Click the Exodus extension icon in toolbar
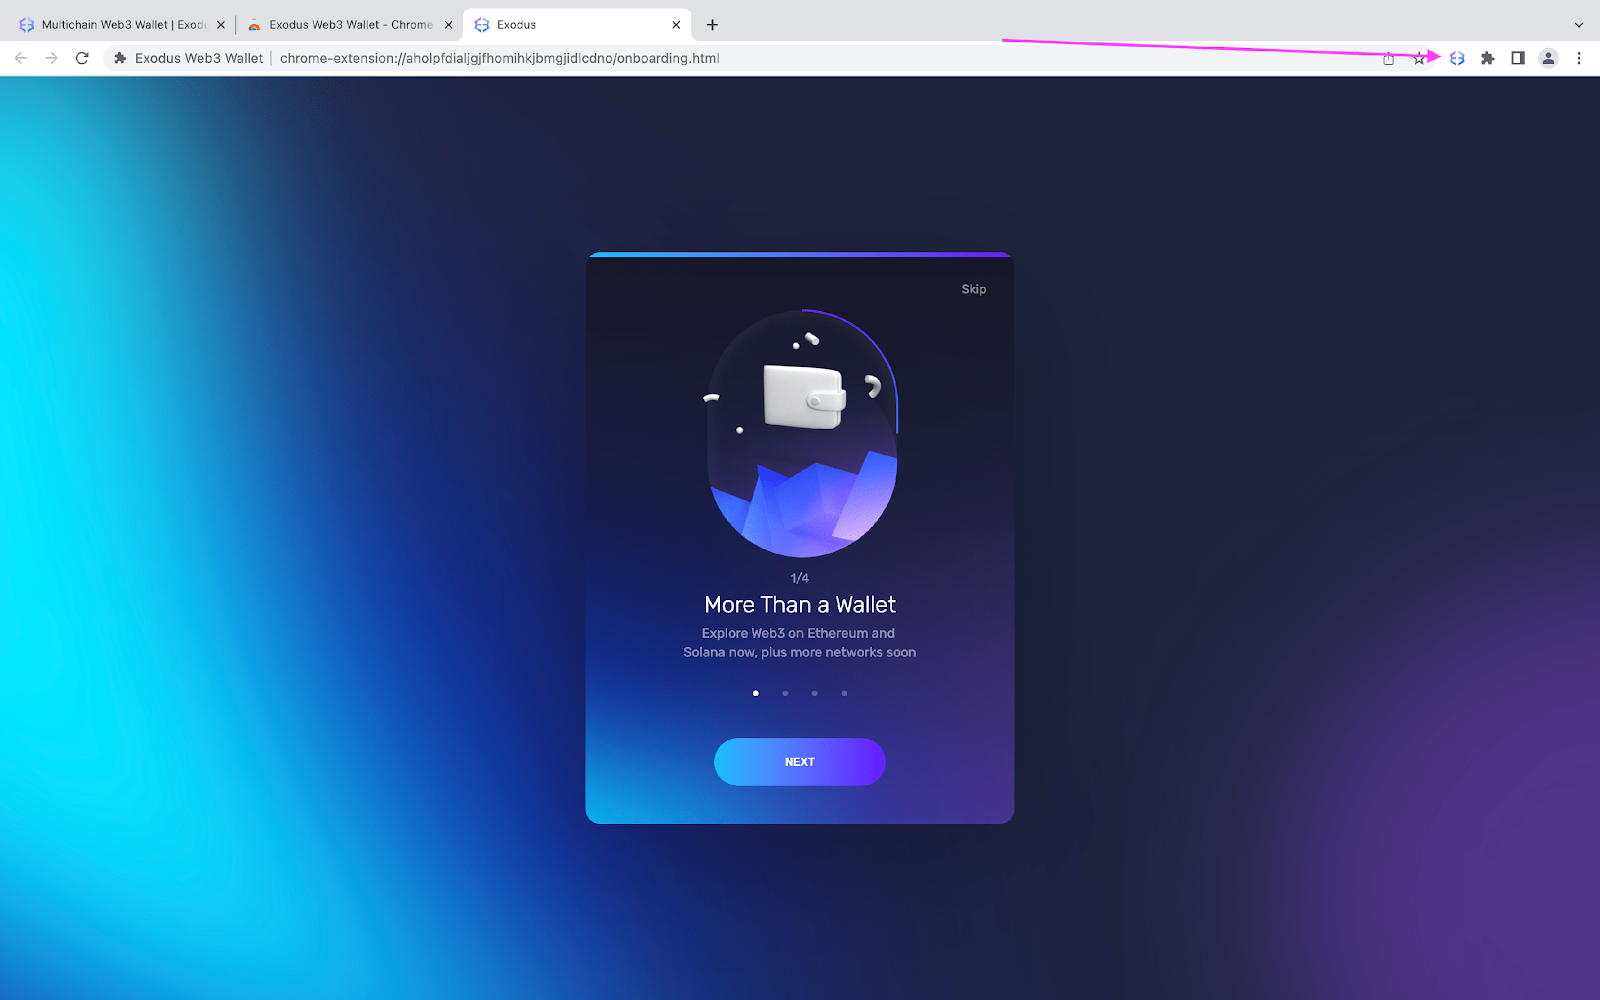The width and height of the screenshot is (1600, 1000). click(x=1457, y=58)
